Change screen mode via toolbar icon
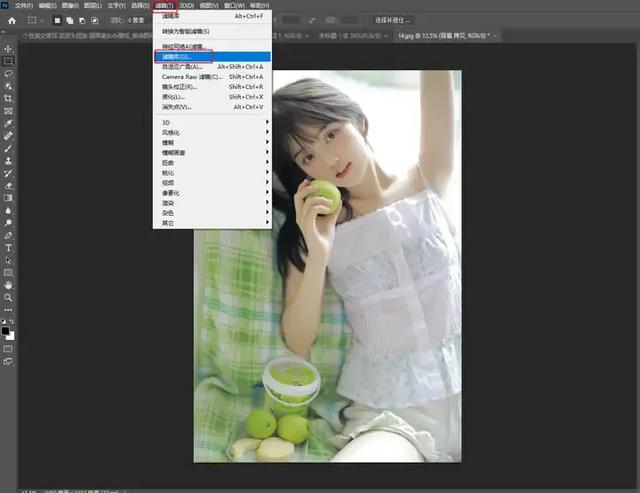 pyautogui.click(x=8, y=362)
